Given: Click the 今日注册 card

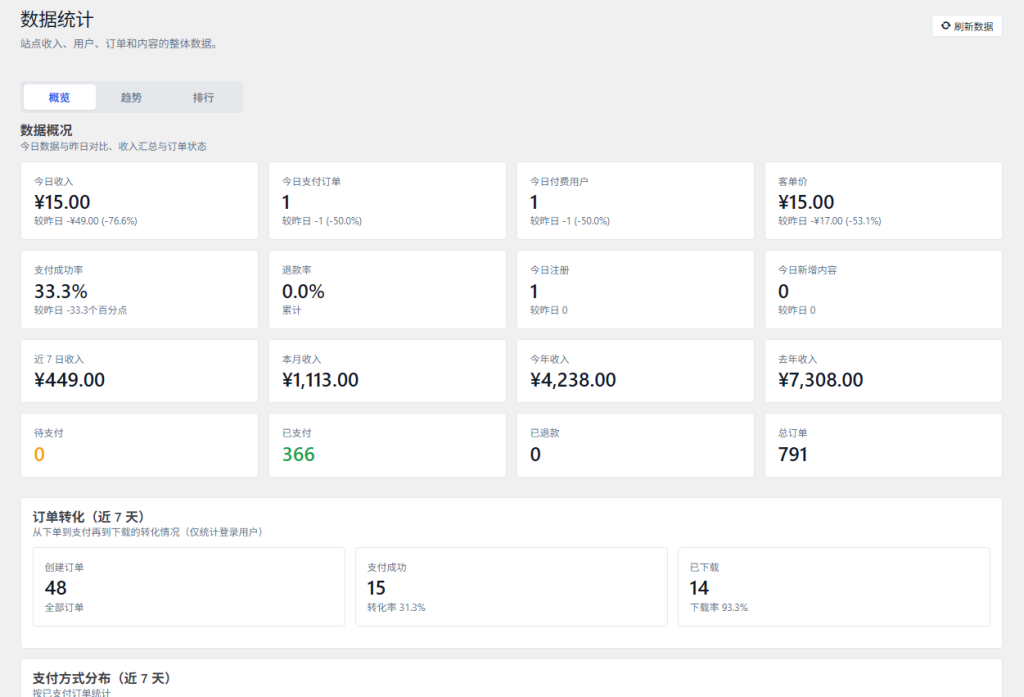Looking at the screenshot, I should 635,290.
